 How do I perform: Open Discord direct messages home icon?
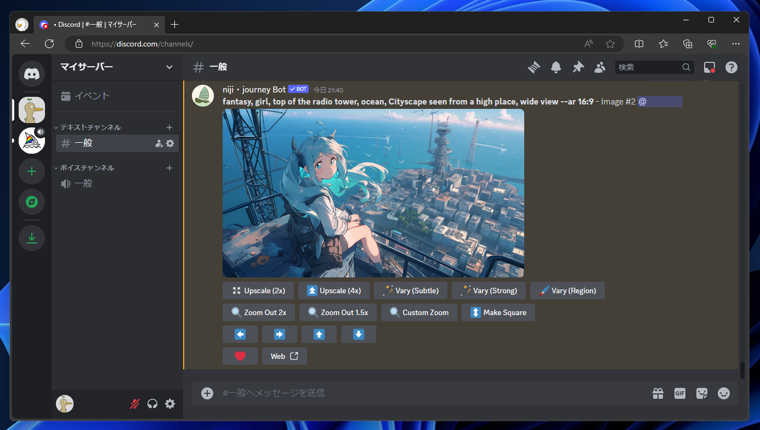(x=32, y=74)
